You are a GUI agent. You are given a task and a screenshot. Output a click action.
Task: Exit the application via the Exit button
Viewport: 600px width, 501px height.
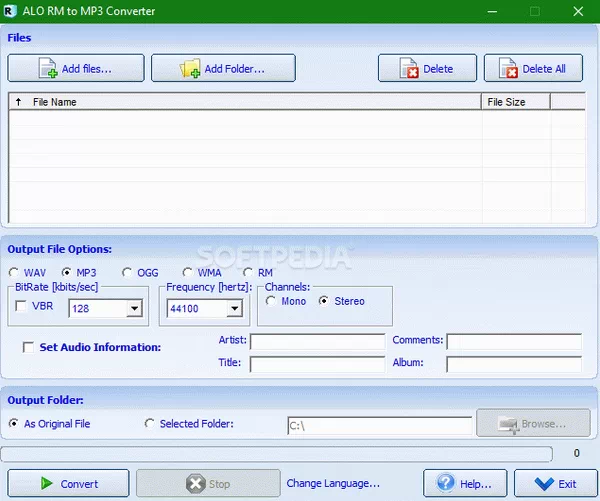[556, 484]
